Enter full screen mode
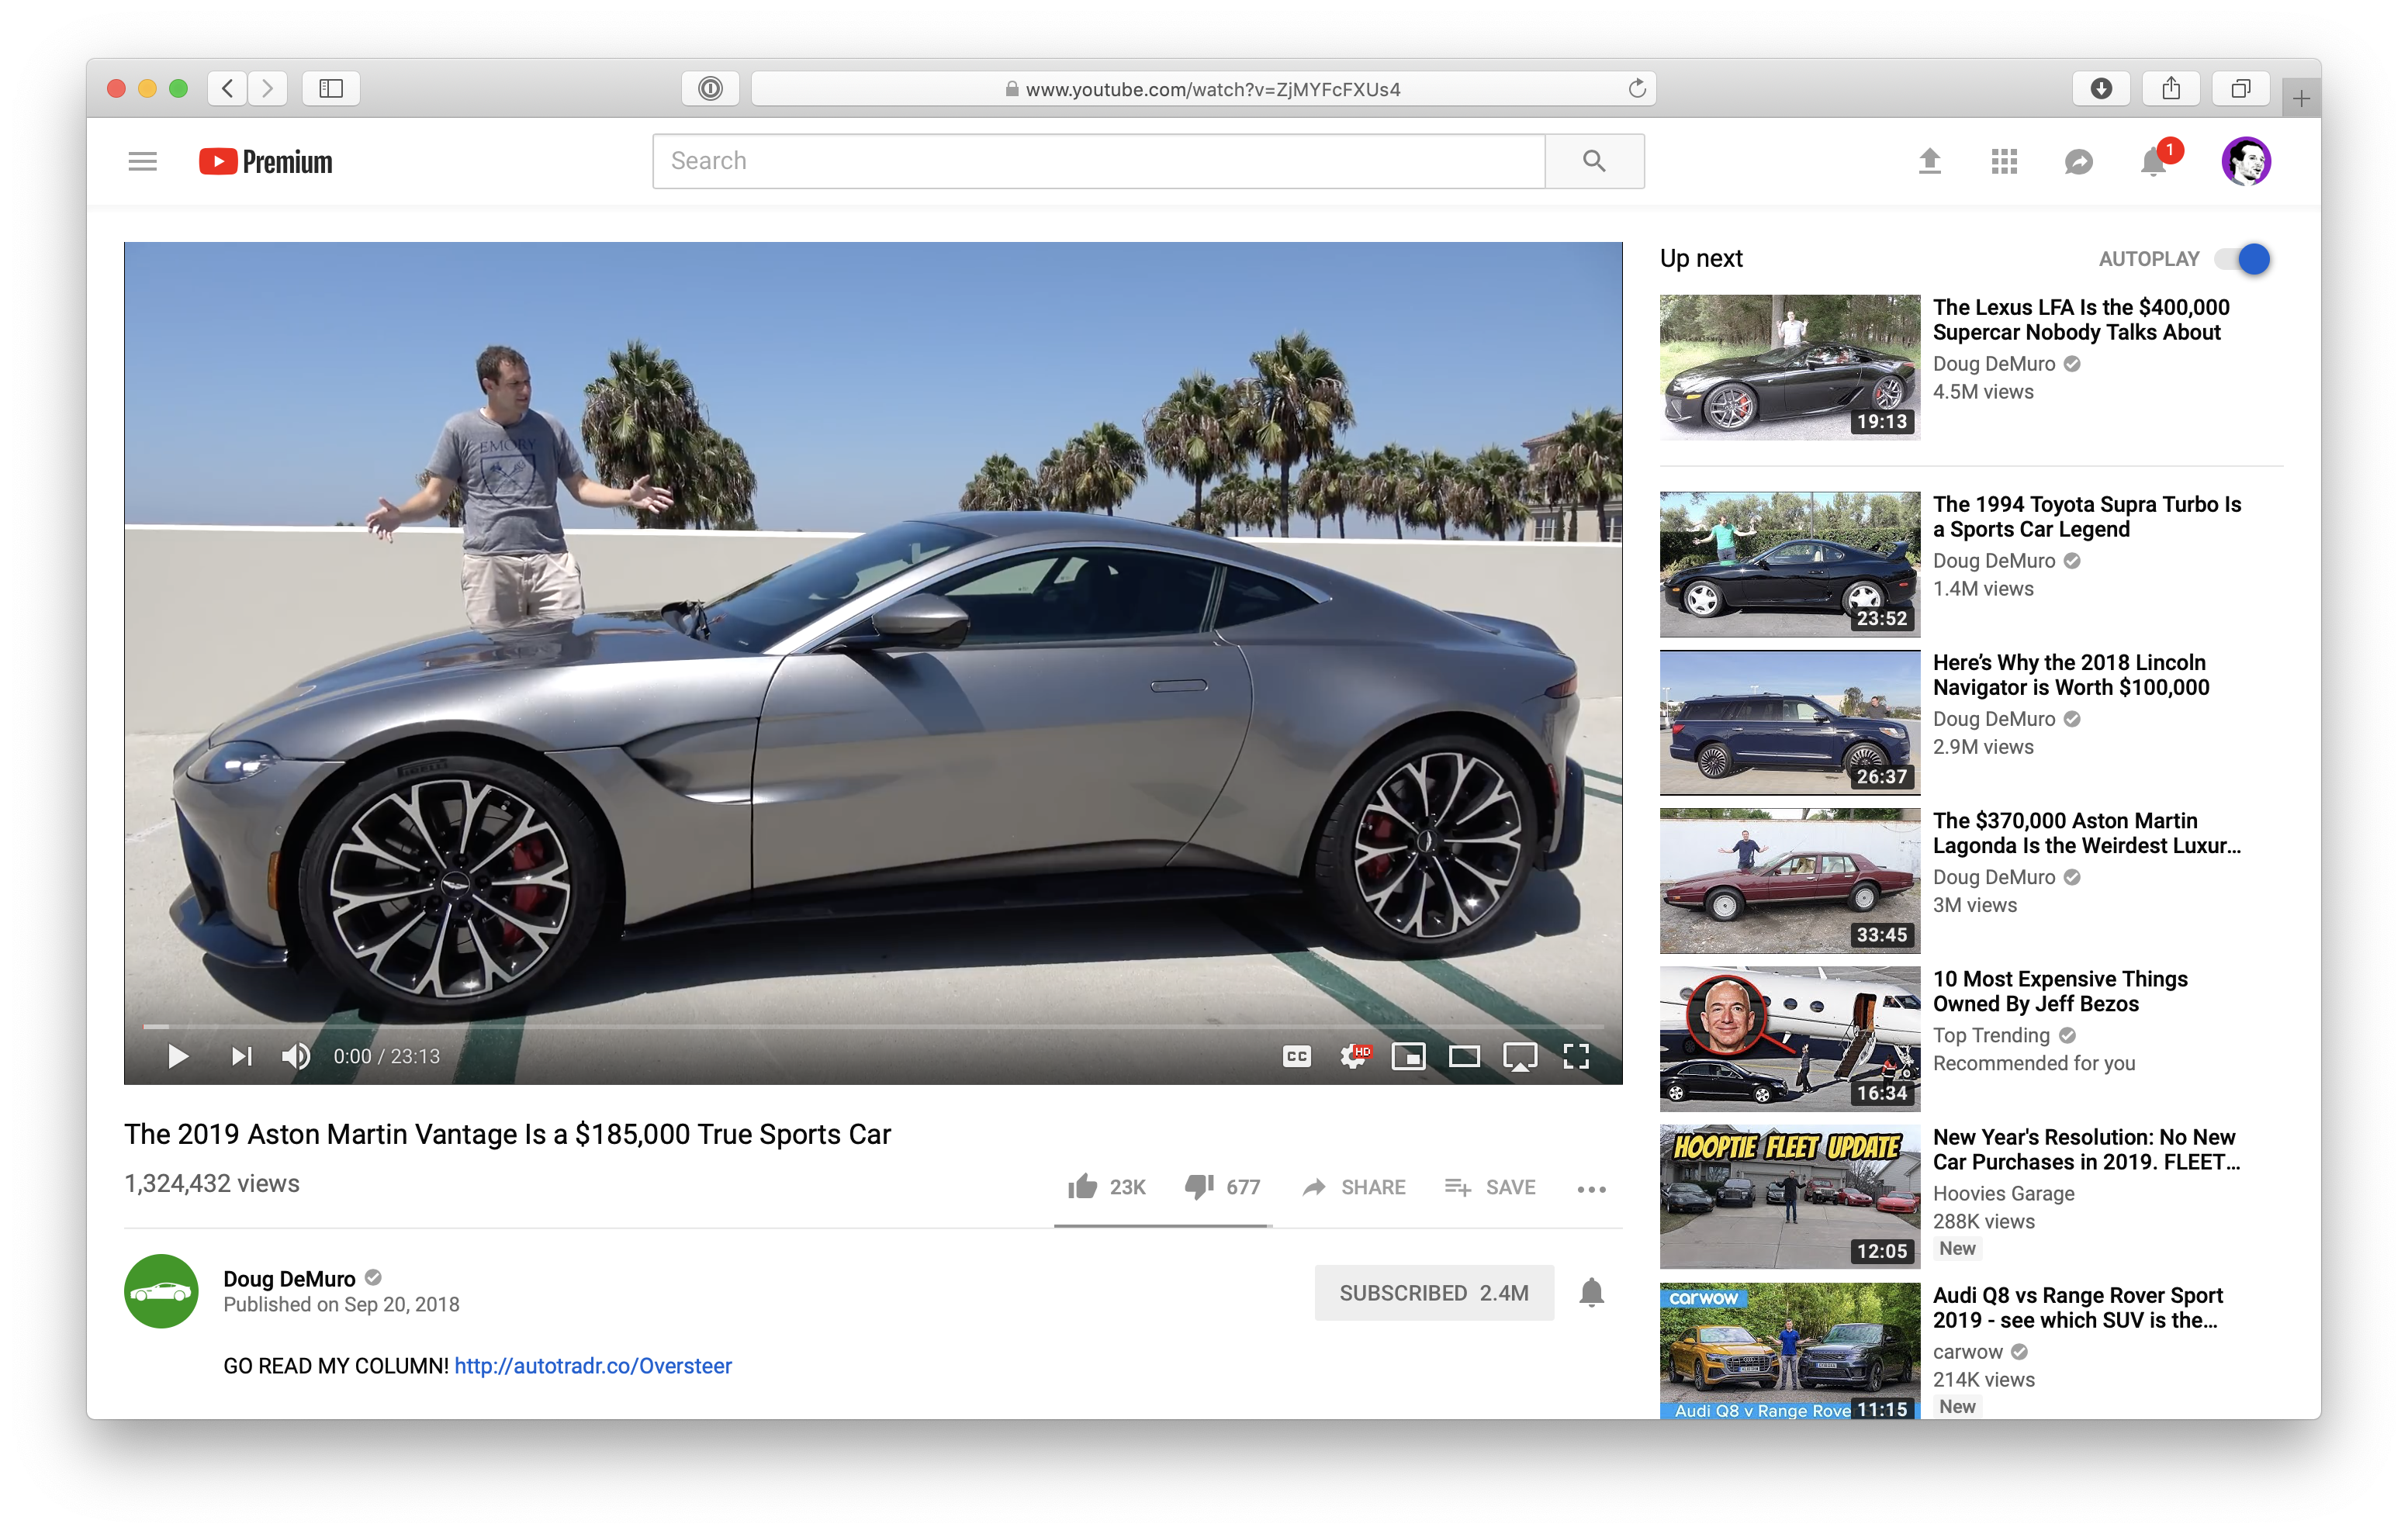Viewport: 2408px width, 1534px height. pyautogui.click(x=1576, y=1056)
